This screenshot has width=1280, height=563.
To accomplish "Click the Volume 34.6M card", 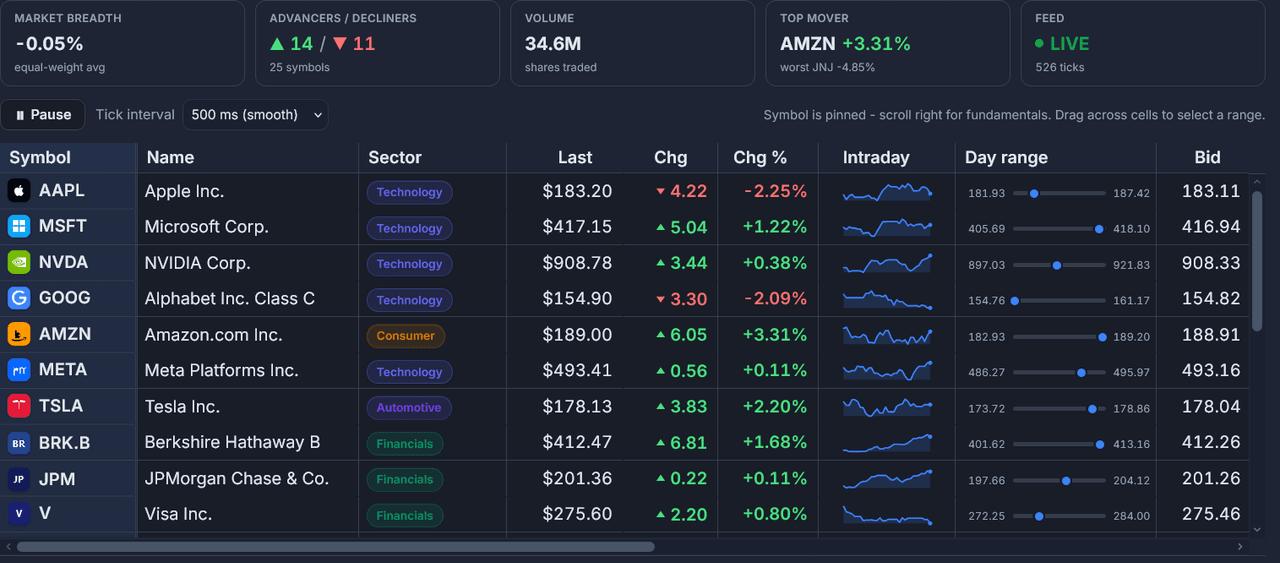I will (x=632, y=43).
